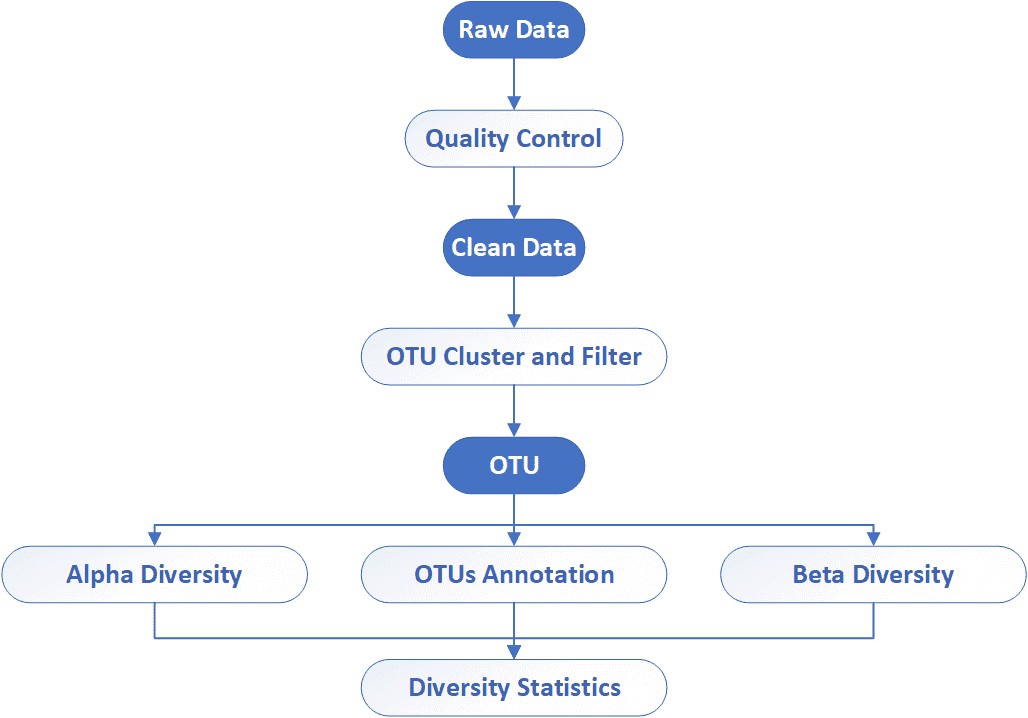Click the Raw Data node

[x=513, y=28]
